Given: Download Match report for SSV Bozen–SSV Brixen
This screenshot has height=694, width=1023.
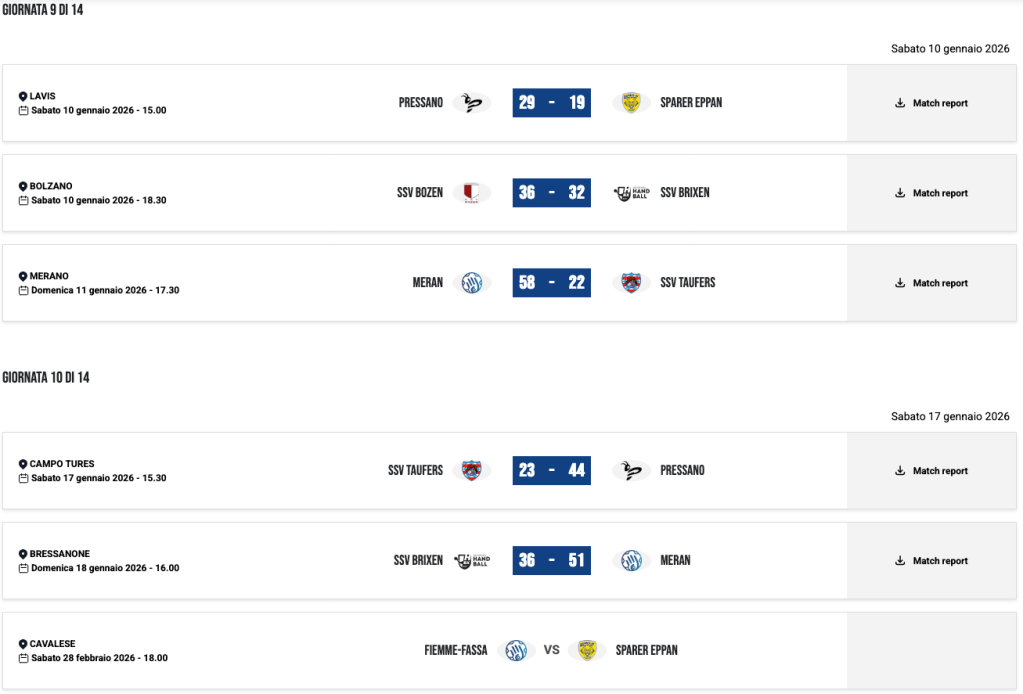Looking at the screenshot, I should click(x=931, y=193).
